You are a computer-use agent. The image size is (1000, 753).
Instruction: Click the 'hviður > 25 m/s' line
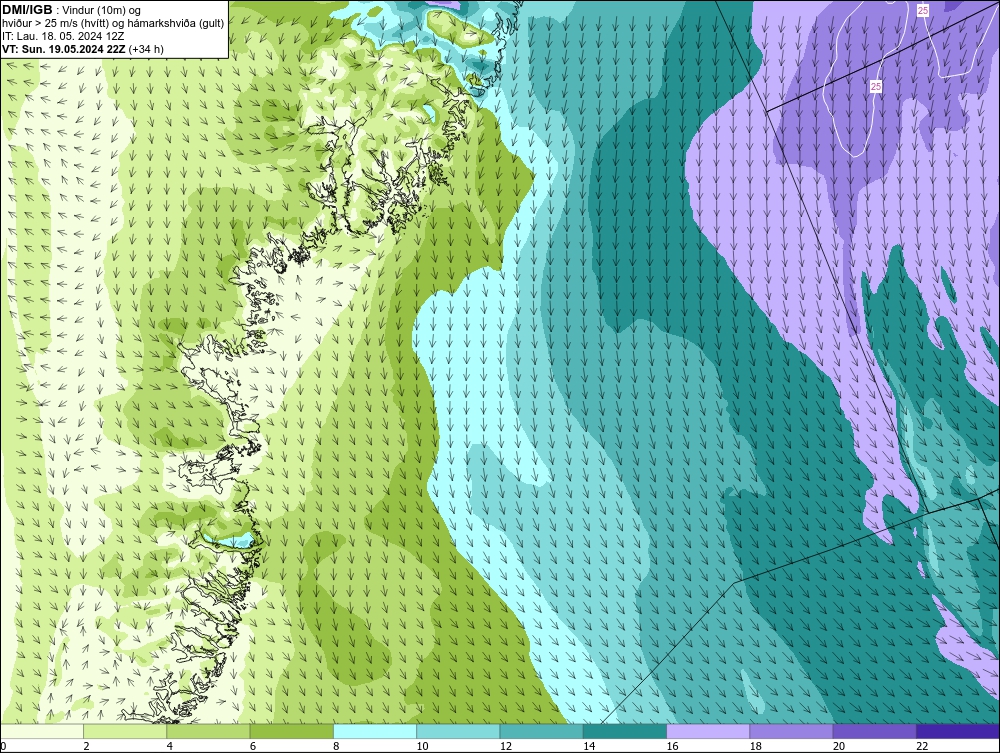click(x=113, y=24)
